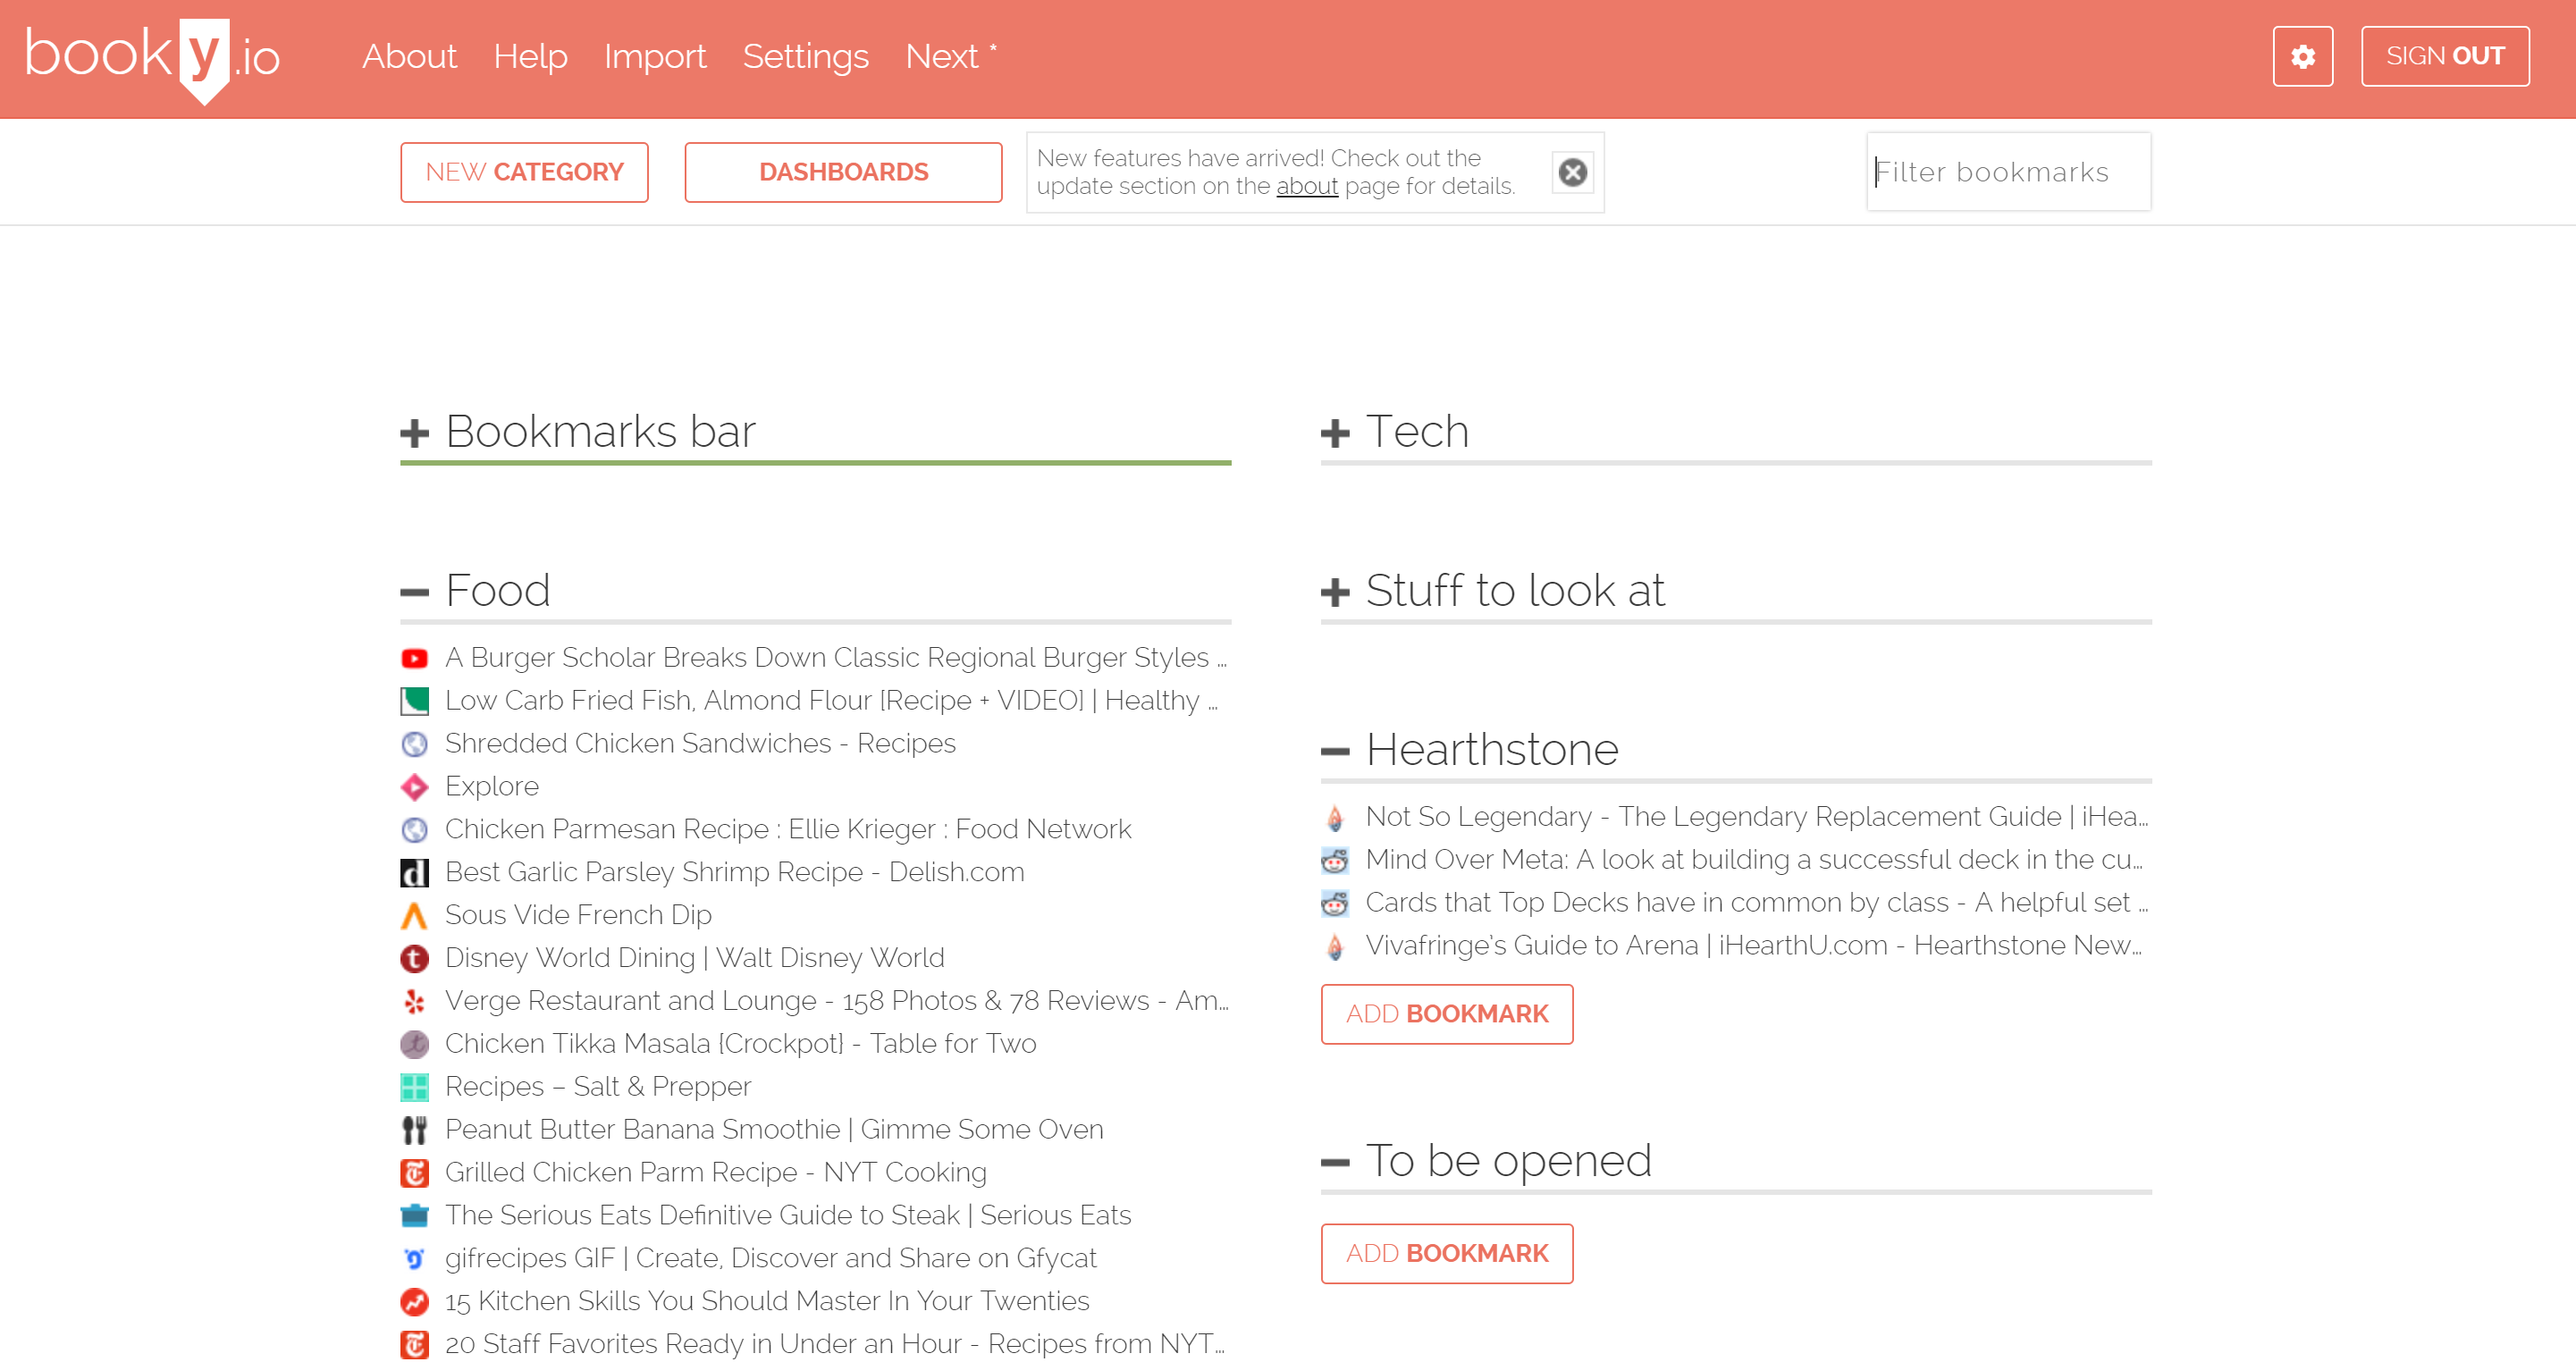Collapse the Hearthstone category

pyautogui.click(x=1335, y=751)
